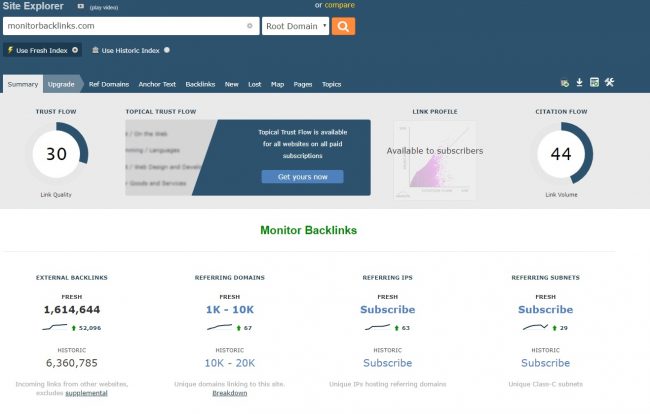The image size is (650, 414).
Task: Clear the URL search field
Action: click(249, 26)
